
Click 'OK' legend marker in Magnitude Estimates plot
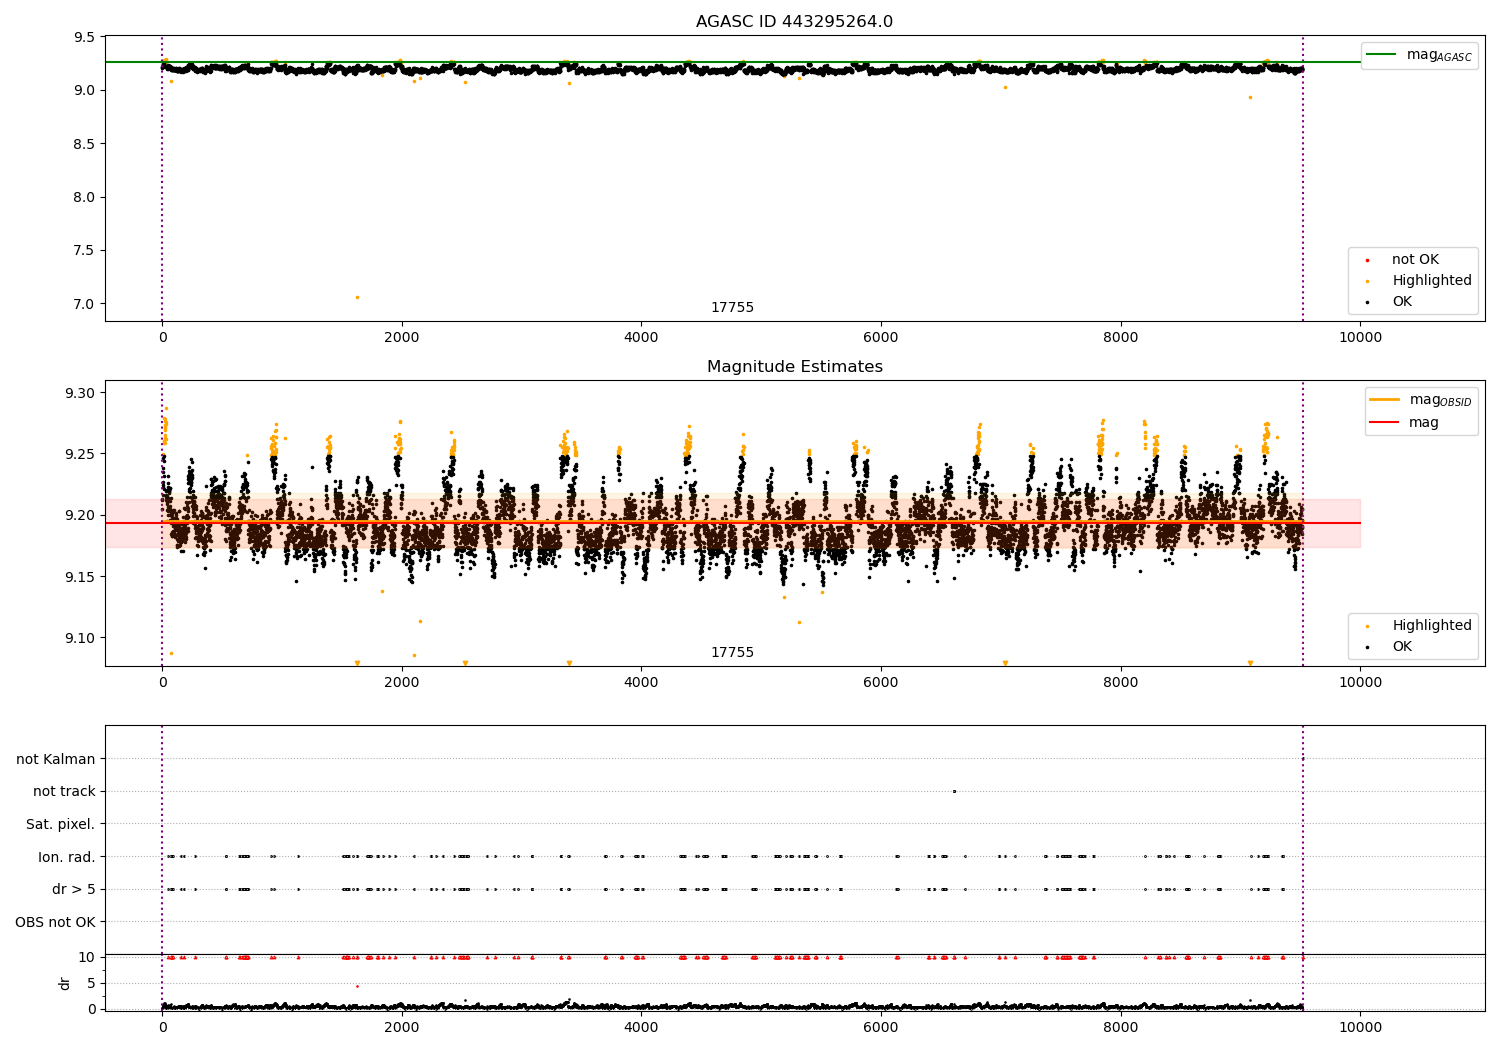point(1367,647)
